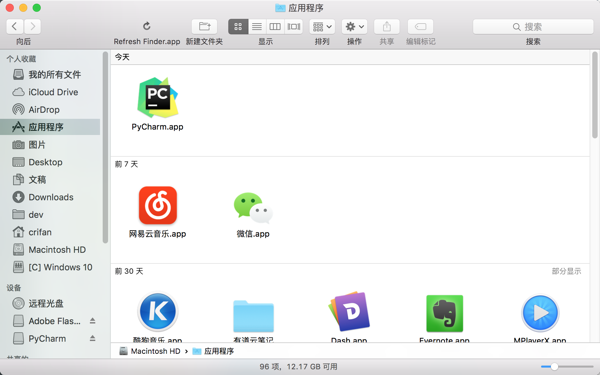Viewport: 600px width, 375px height.
Task: Select the 酷狗音乐.app icon
Action: [158, 312]
